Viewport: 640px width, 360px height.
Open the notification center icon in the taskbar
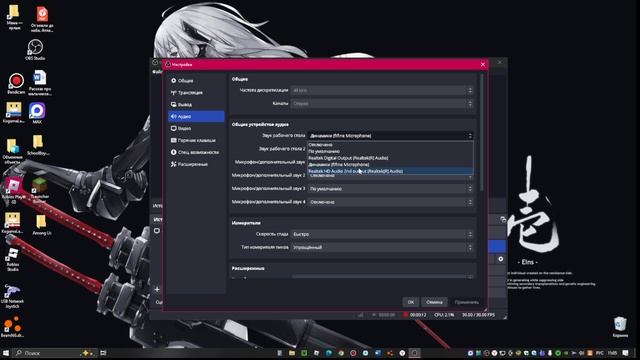[626, 353]
